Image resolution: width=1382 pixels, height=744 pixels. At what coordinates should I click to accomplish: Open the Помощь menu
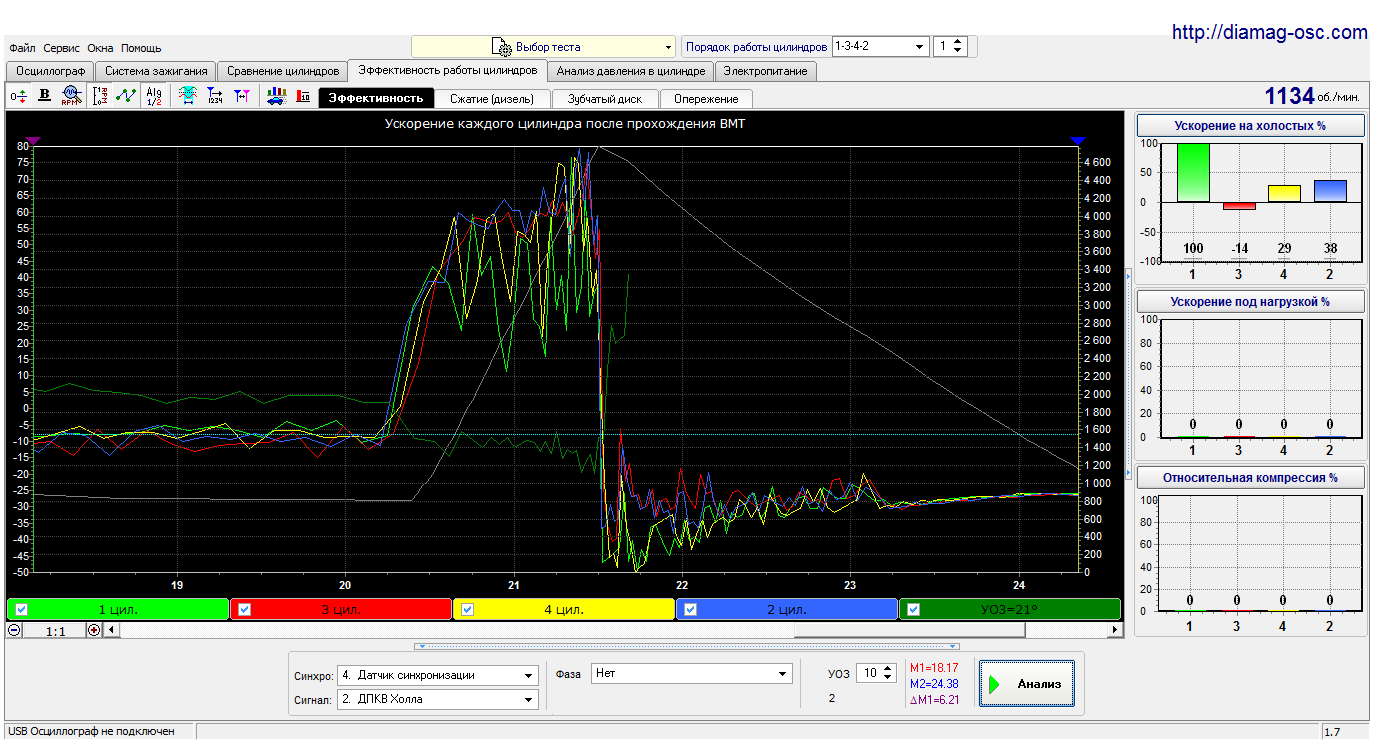141,48
